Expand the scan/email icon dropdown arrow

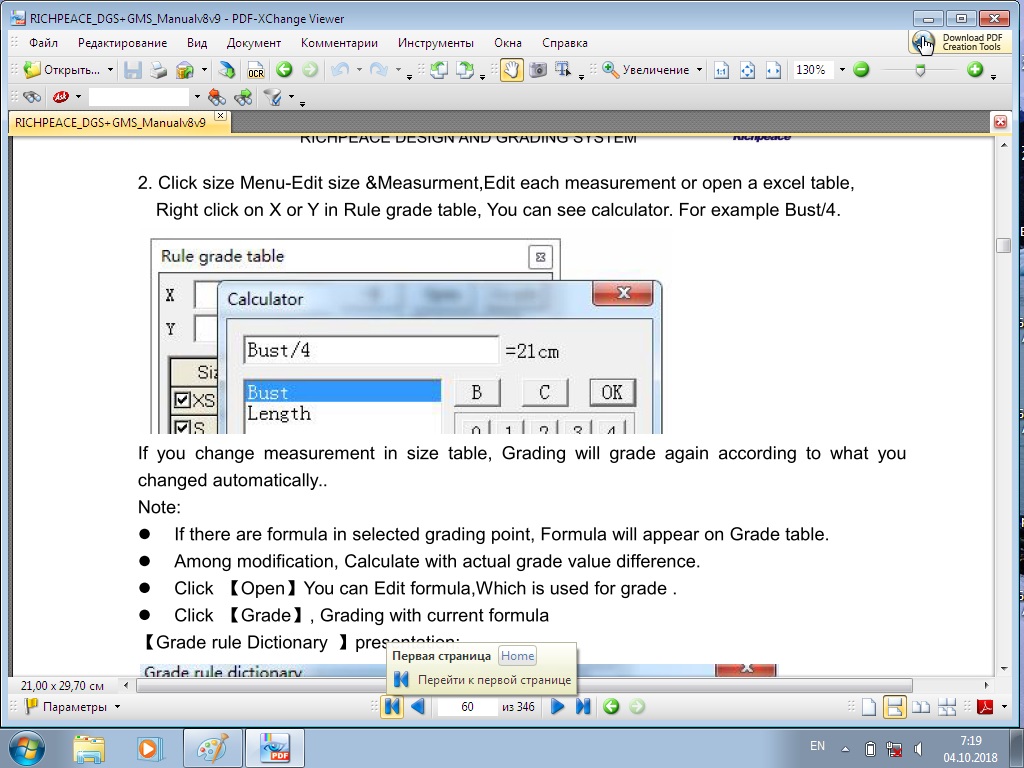(204, 70)
